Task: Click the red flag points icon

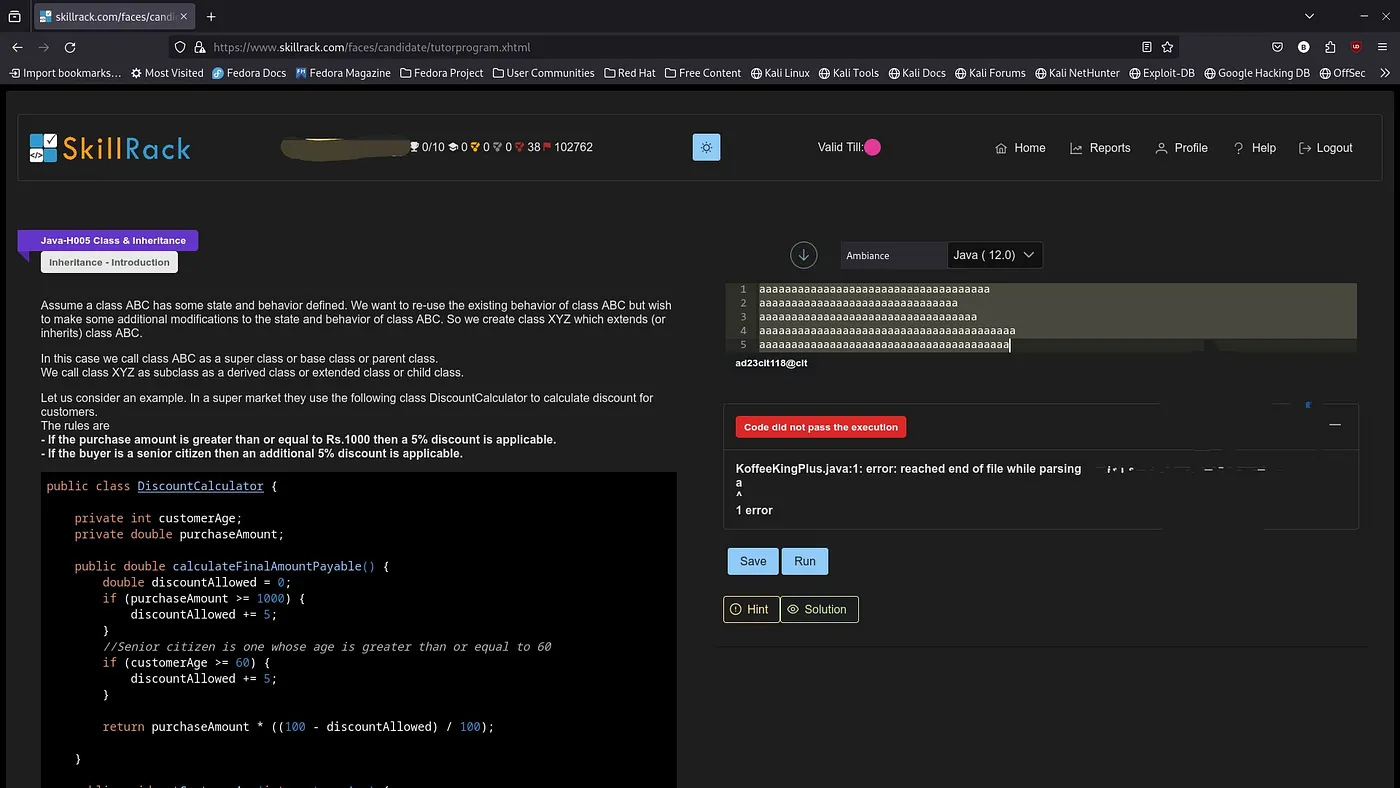Action: pyautogui.click(x=547, y=147)
